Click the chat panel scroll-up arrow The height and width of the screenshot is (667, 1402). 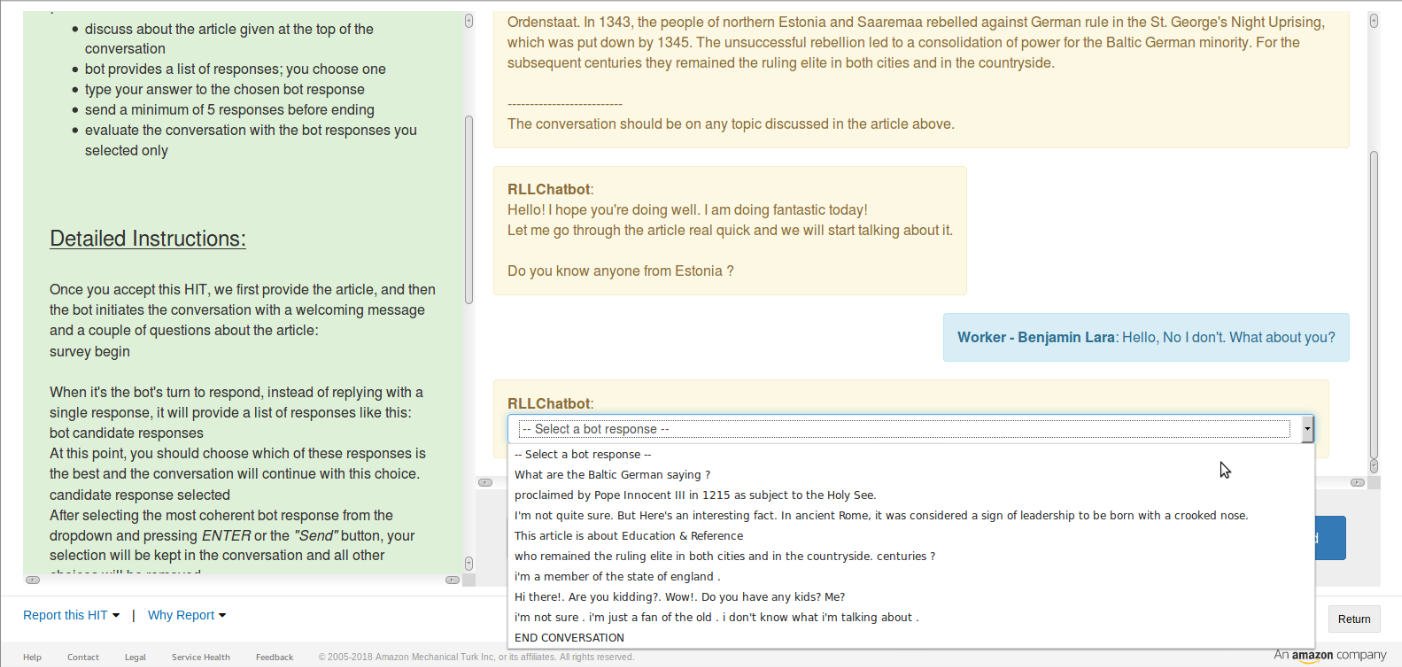coord(1374,21)
